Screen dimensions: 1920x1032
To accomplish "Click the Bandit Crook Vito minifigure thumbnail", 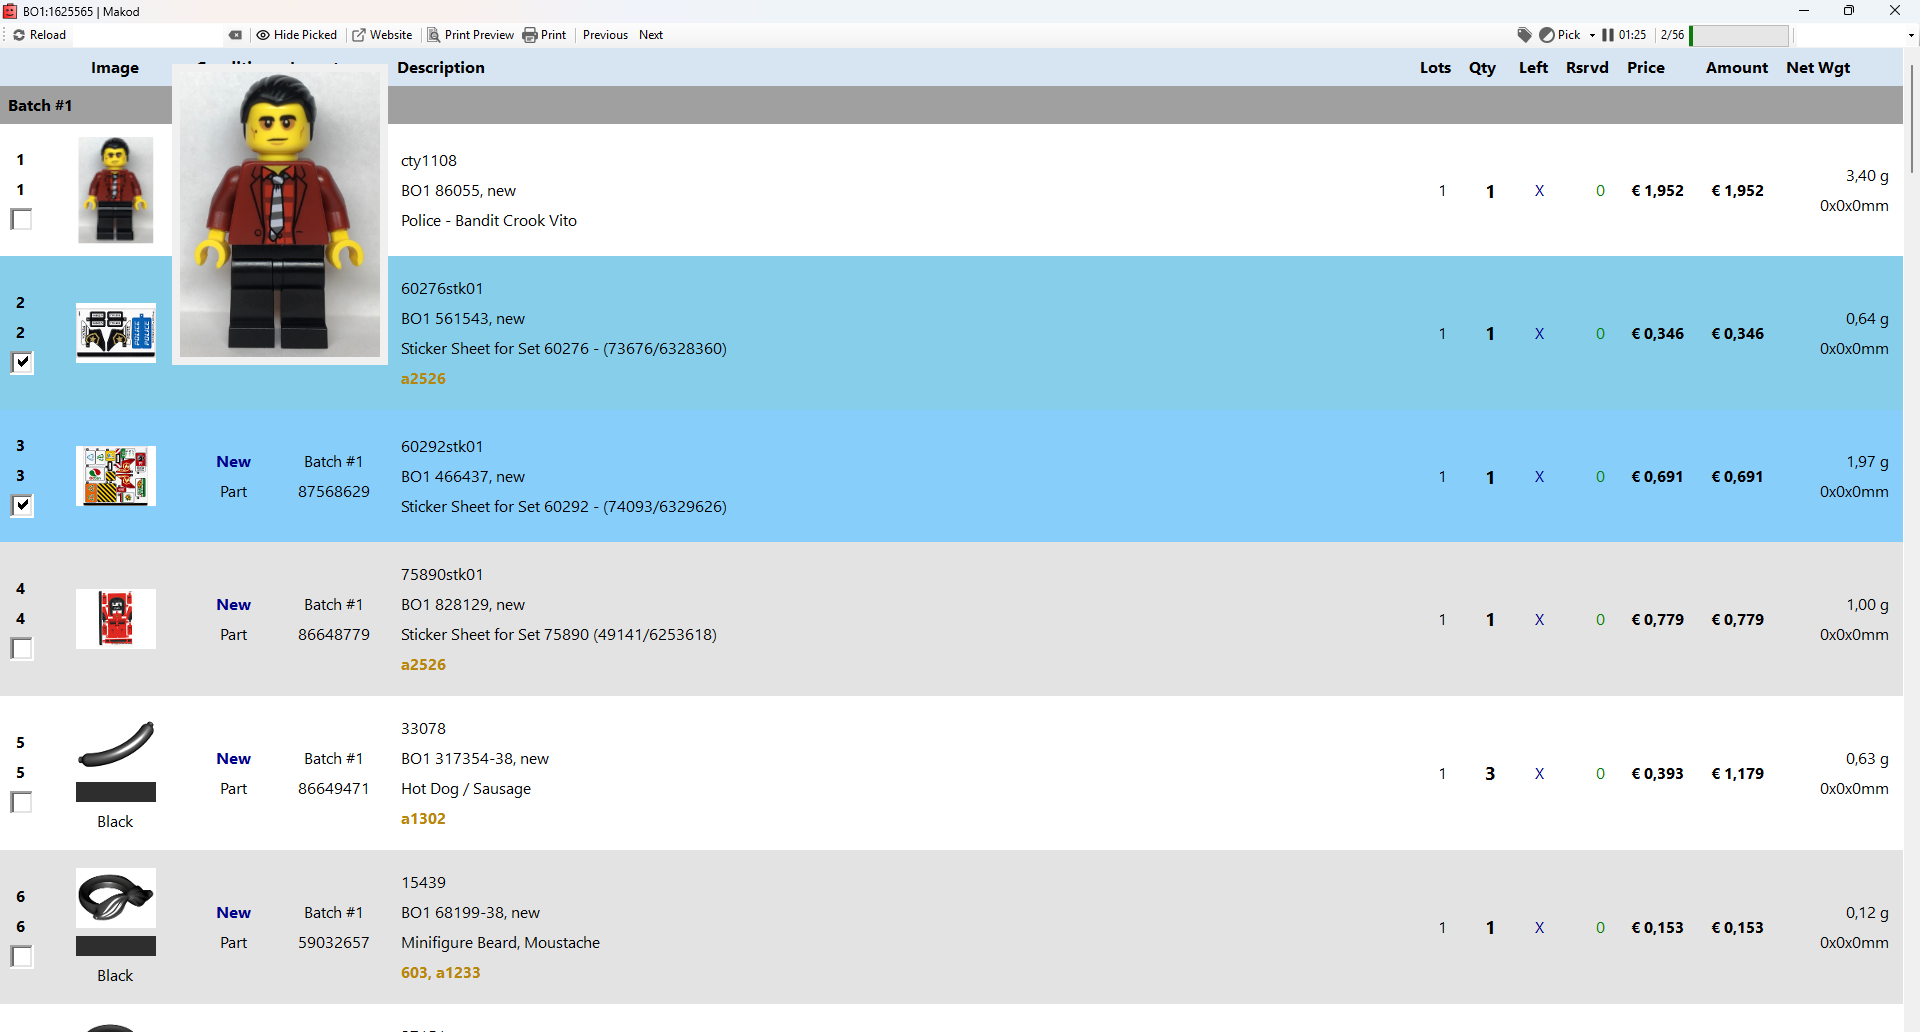I will [116, 190].
